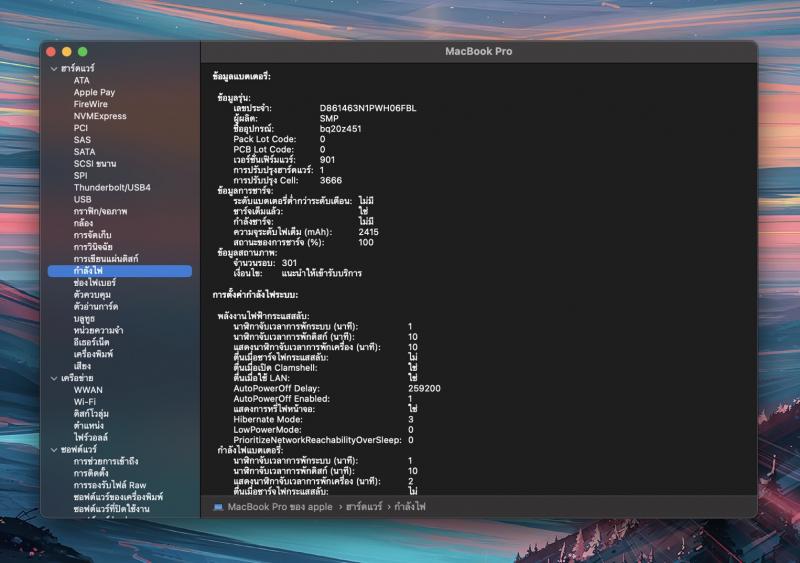
Task: Open ไฟร์วอลล์ entry
Action: tap(91, 437)
